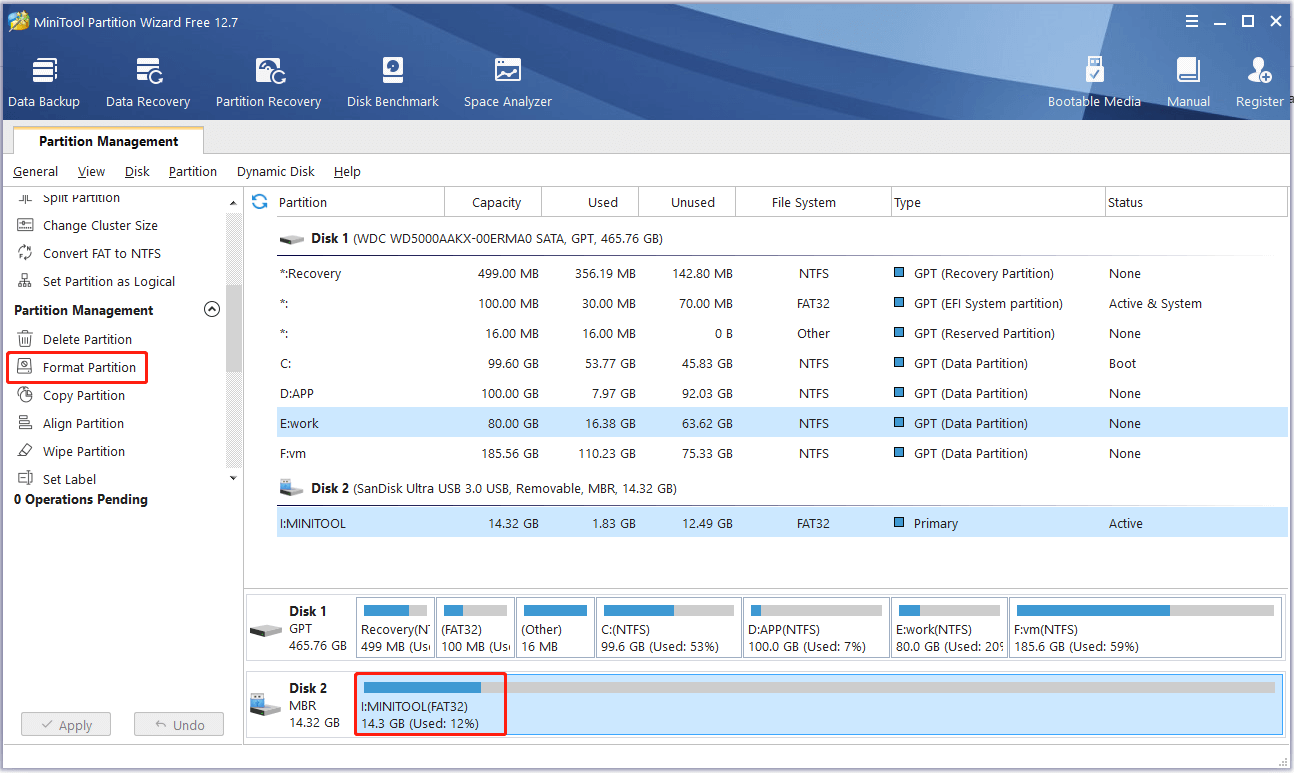Select the D:APP partition row
This screenshot has height=773, width=1294.
782,394
